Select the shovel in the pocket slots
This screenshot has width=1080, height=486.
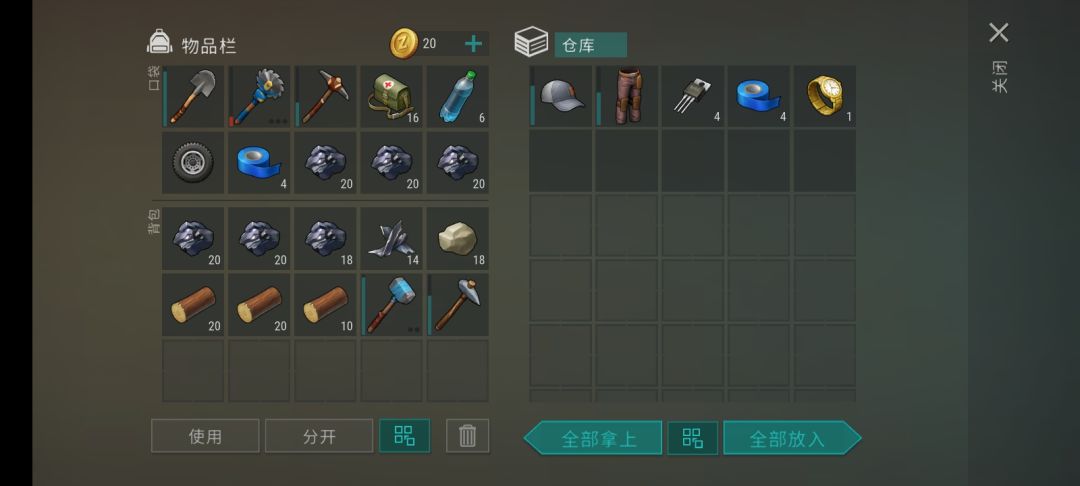pos(193,96)
